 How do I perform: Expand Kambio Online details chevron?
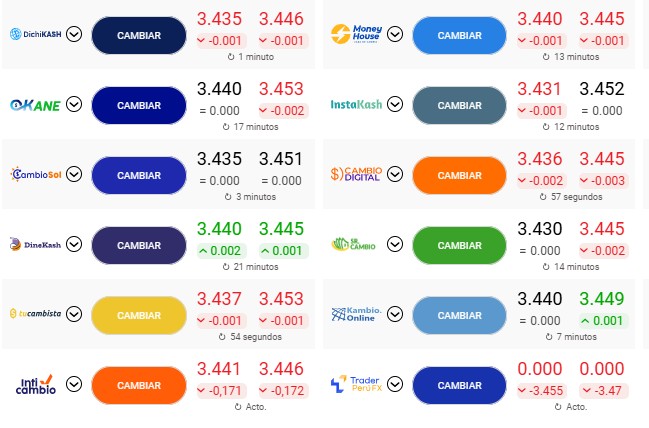click(395, 314)
